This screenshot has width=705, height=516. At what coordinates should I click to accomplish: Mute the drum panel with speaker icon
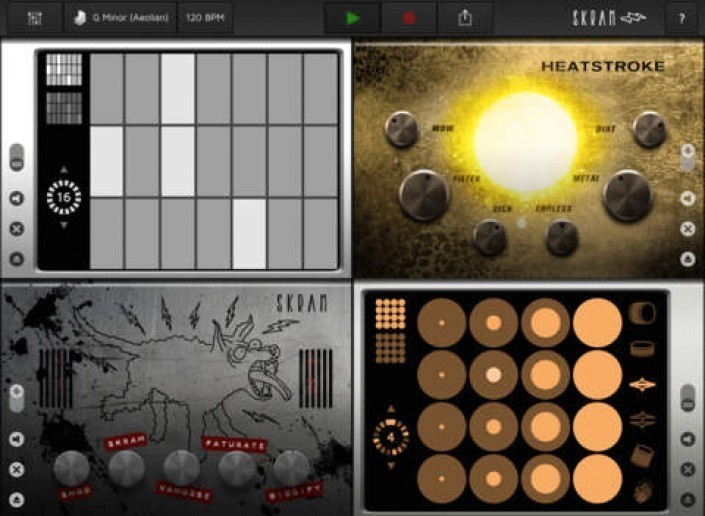pyautogui.click(x=687, y=439)
